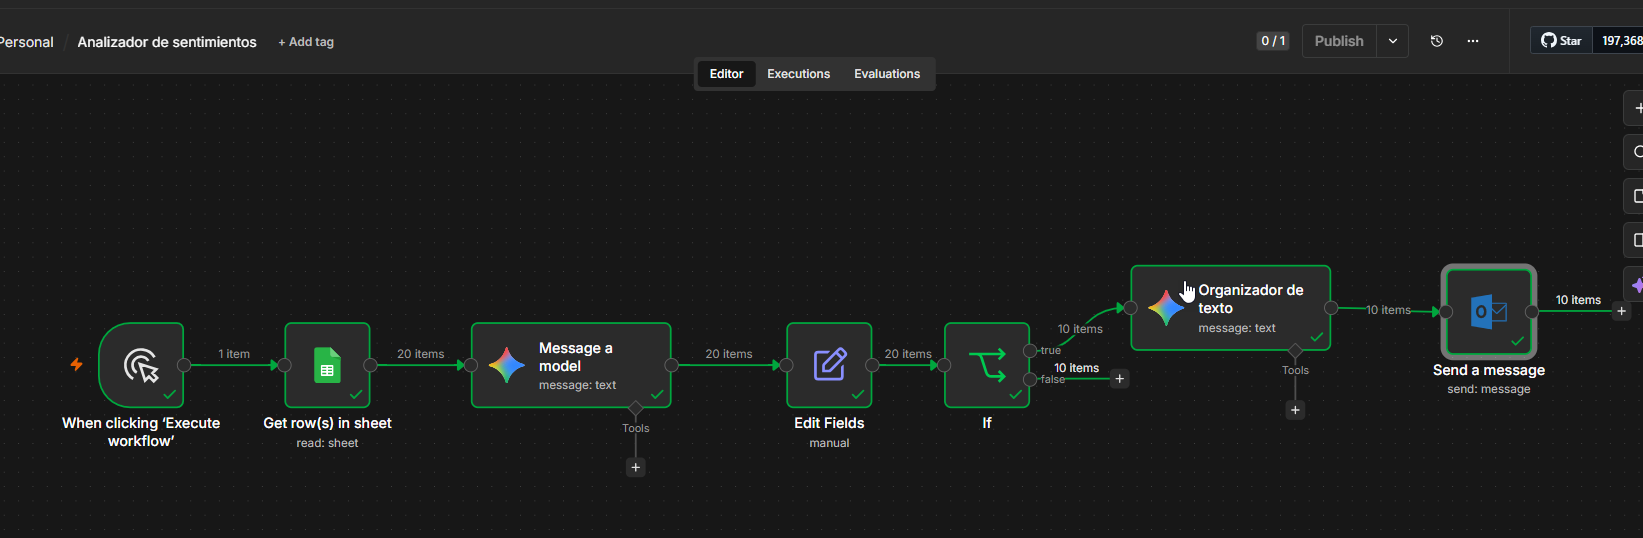This screenshot has height=538, width=1643.
Task: Add a node on the If false branch
Action: [x=1120, y=379]
